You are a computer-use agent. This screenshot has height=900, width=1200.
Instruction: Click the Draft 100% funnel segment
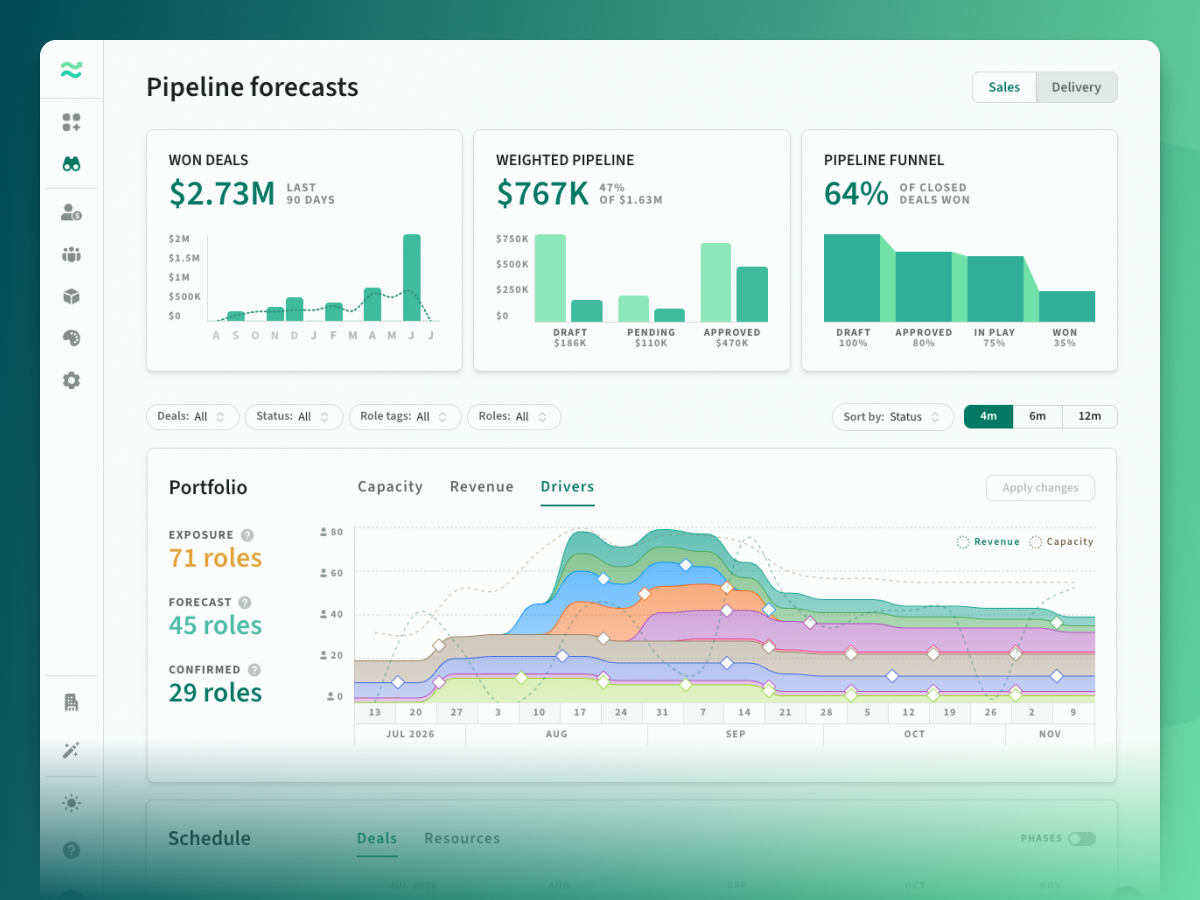[852, 278]
